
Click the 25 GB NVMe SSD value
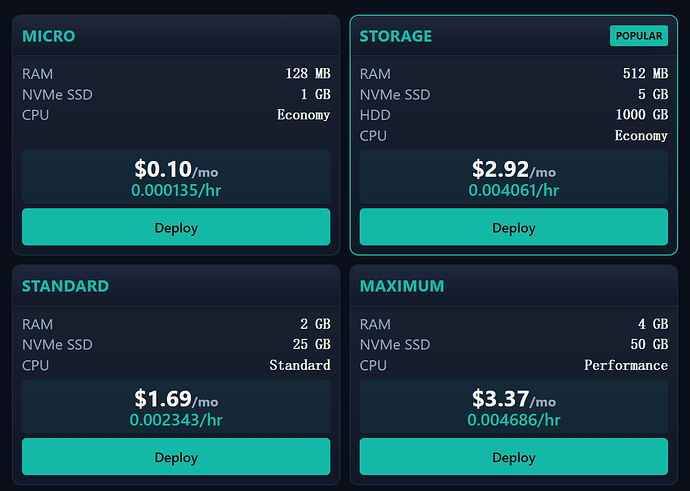tap(312, 344)
